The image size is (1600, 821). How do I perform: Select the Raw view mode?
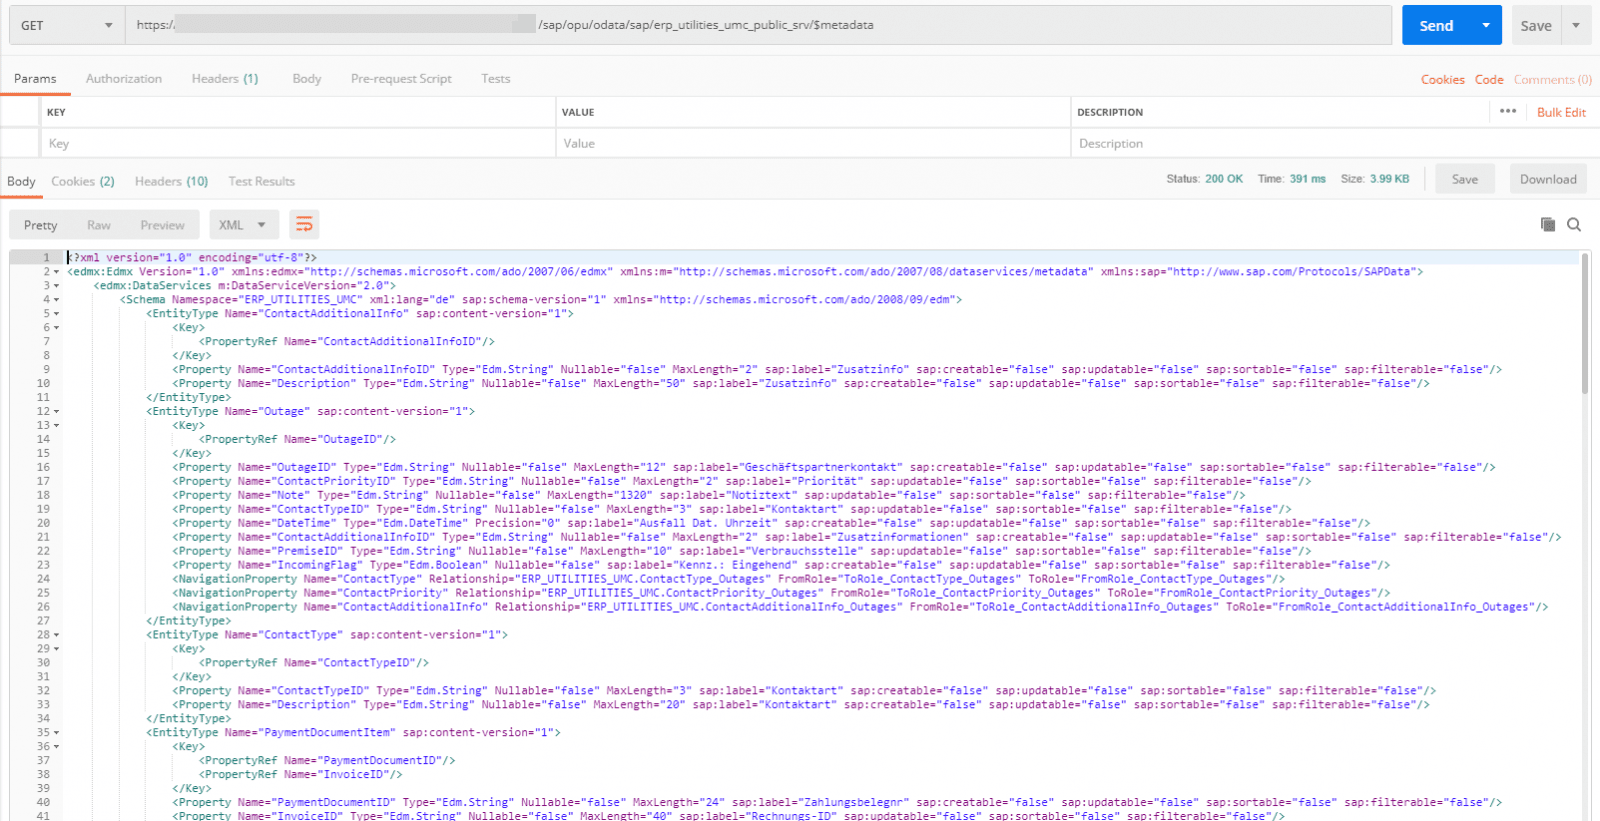(99, 225)
